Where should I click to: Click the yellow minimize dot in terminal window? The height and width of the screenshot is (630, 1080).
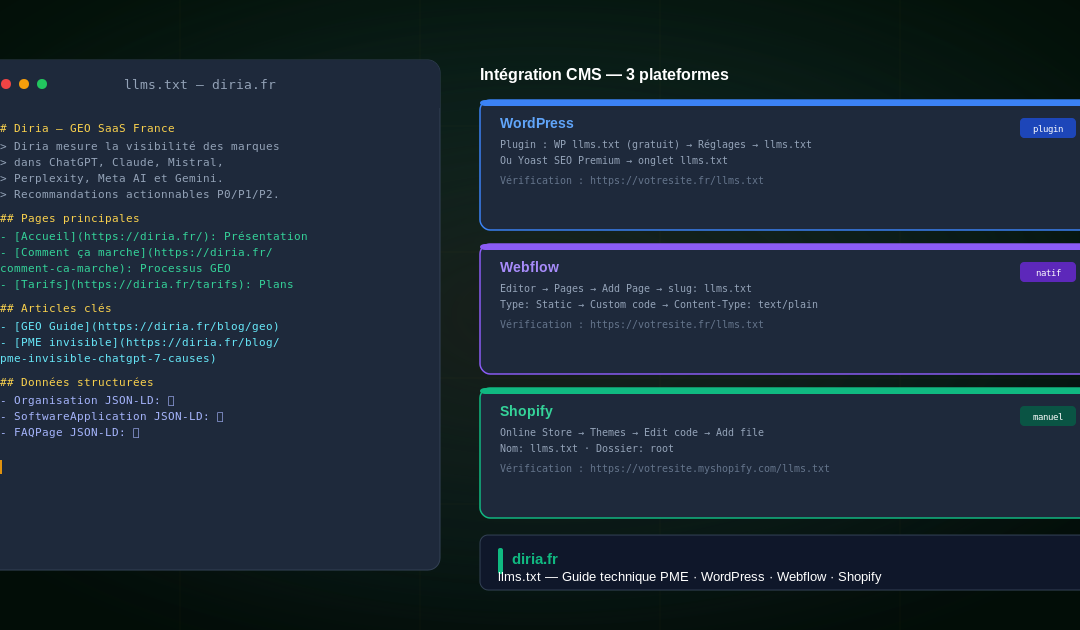(24, 84)
